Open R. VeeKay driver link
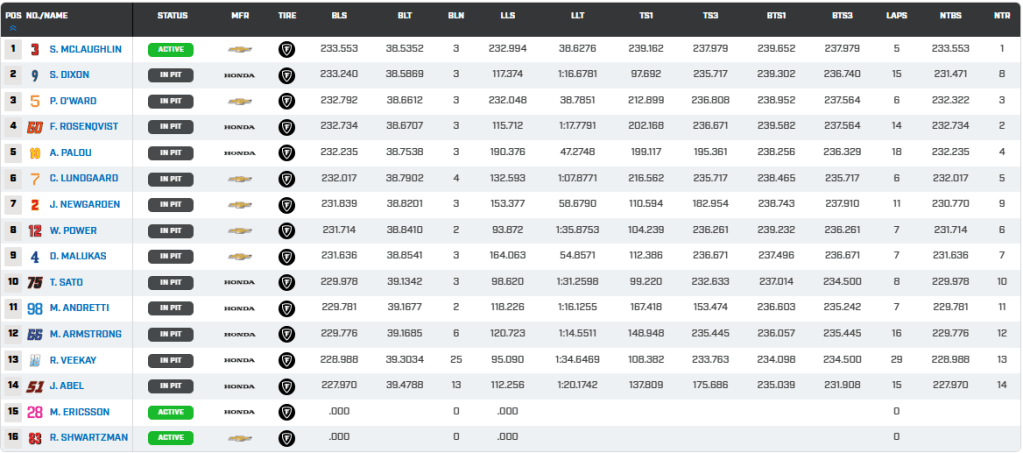 pos(73,360)
